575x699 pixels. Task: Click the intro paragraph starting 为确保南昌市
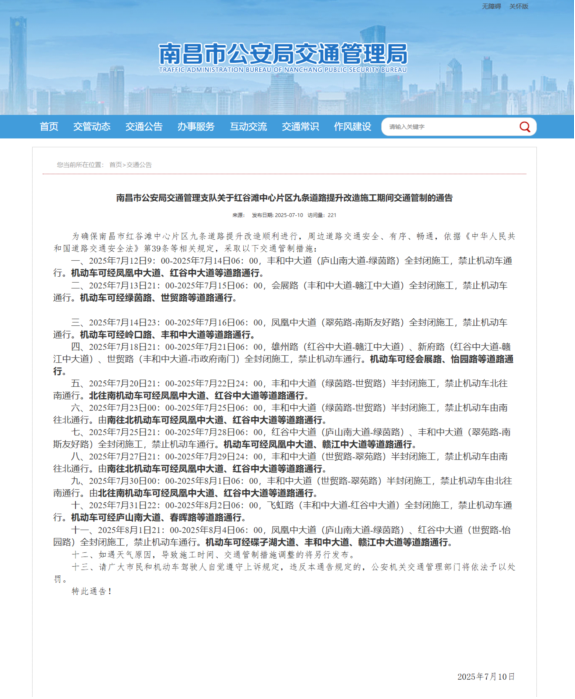point(284,243)
